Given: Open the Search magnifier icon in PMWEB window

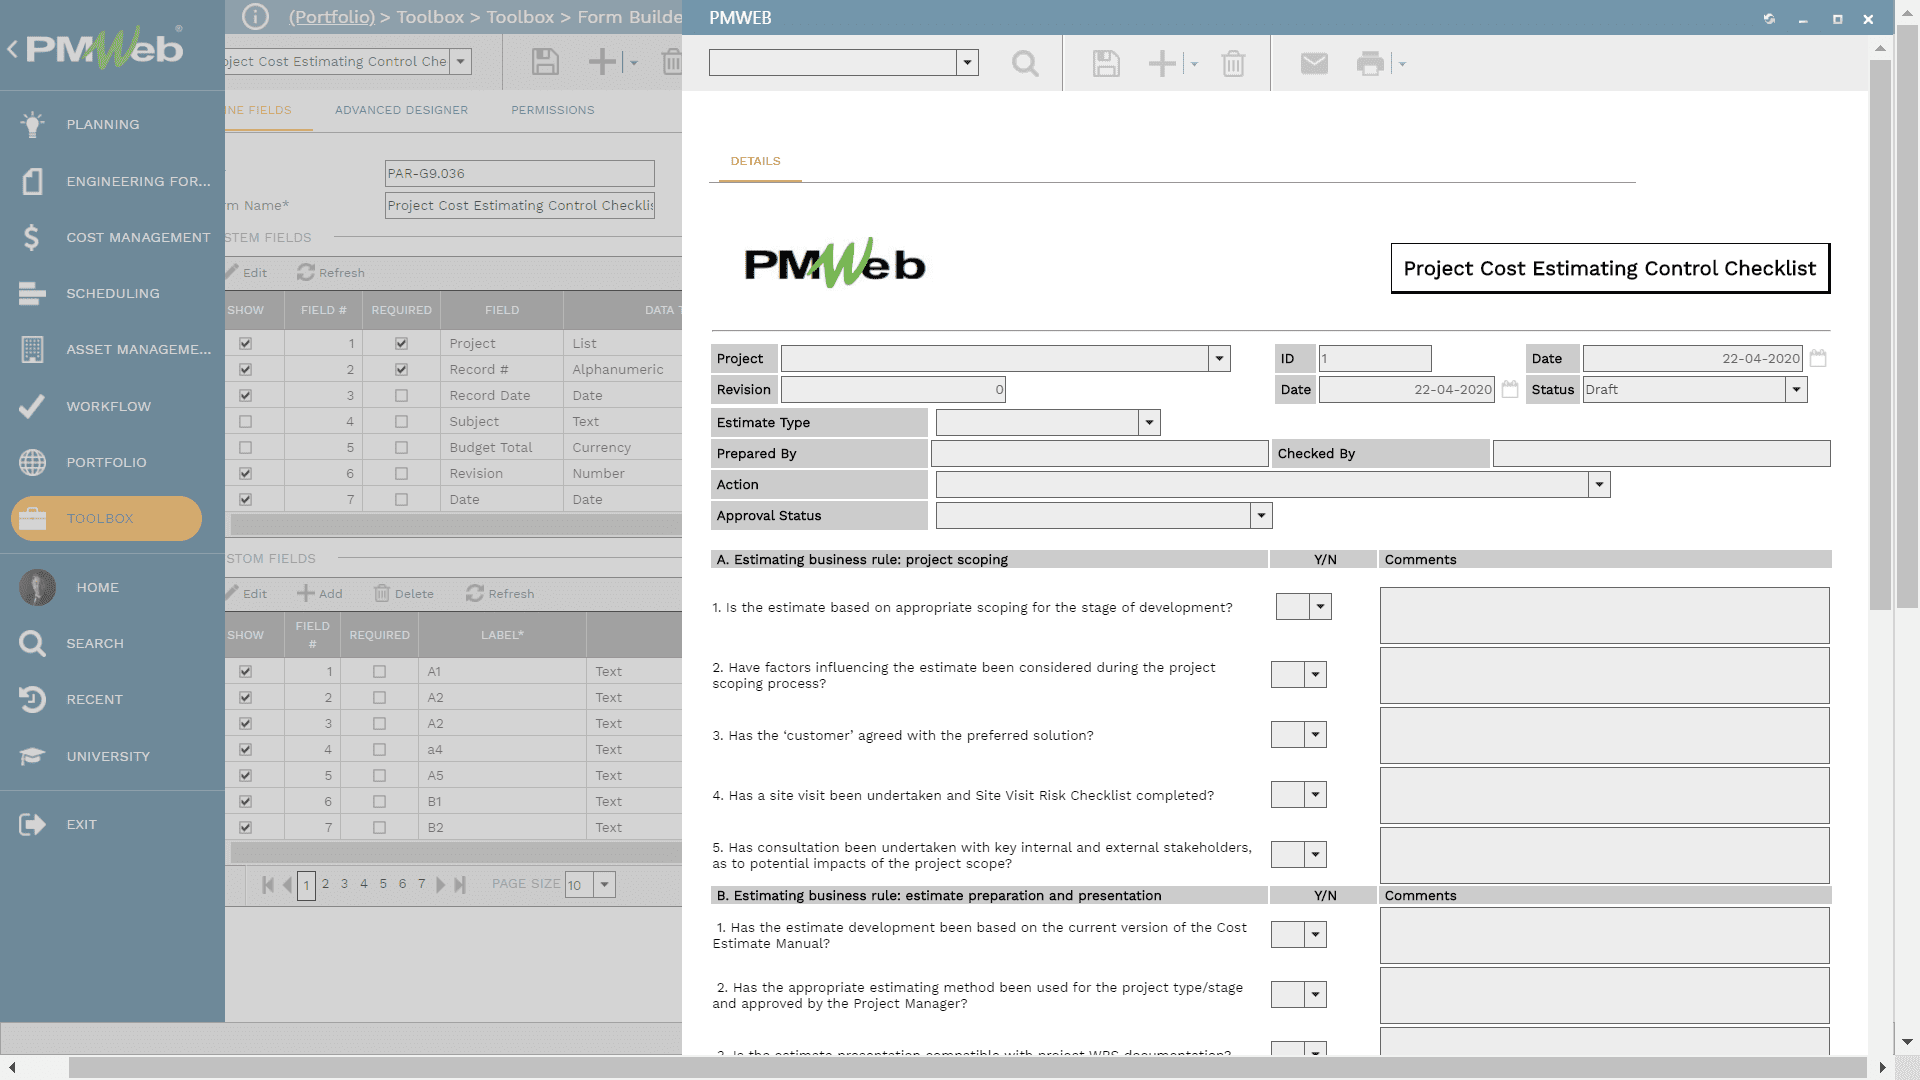Looking at the screenshot, I should click(1025, 63).
